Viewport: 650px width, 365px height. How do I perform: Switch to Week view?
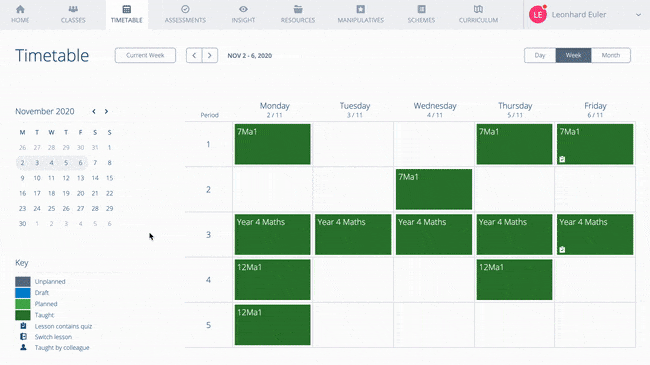573,55
